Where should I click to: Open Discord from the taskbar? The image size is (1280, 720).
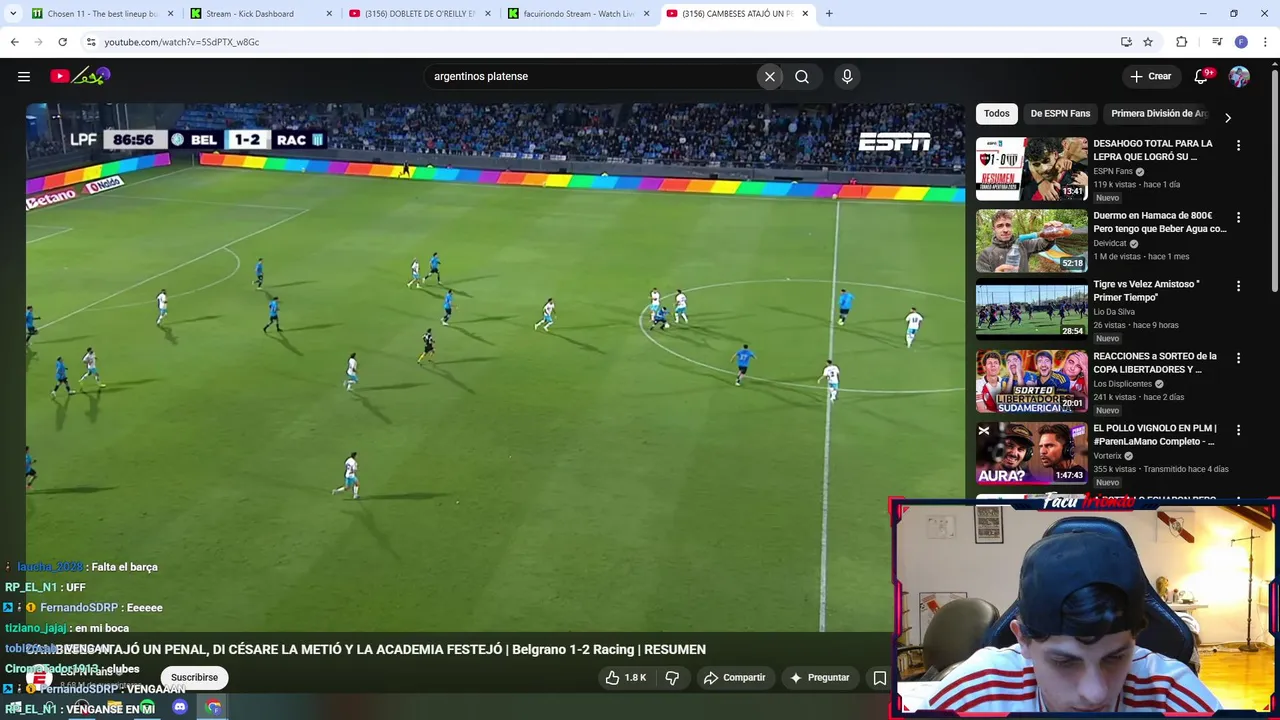pos(180,707)
